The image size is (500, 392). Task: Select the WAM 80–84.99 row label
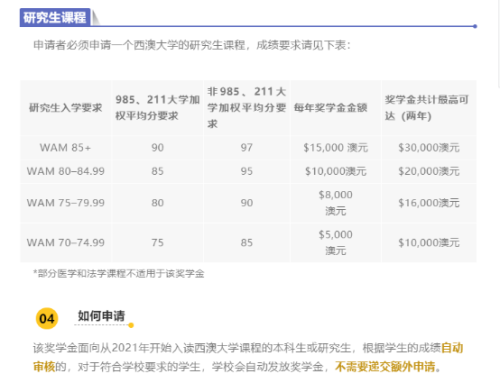(66, 171)
